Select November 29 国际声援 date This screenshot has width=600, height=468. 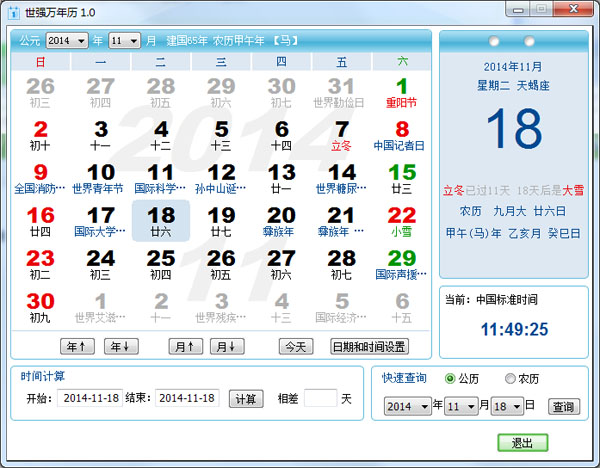[402, 264]
